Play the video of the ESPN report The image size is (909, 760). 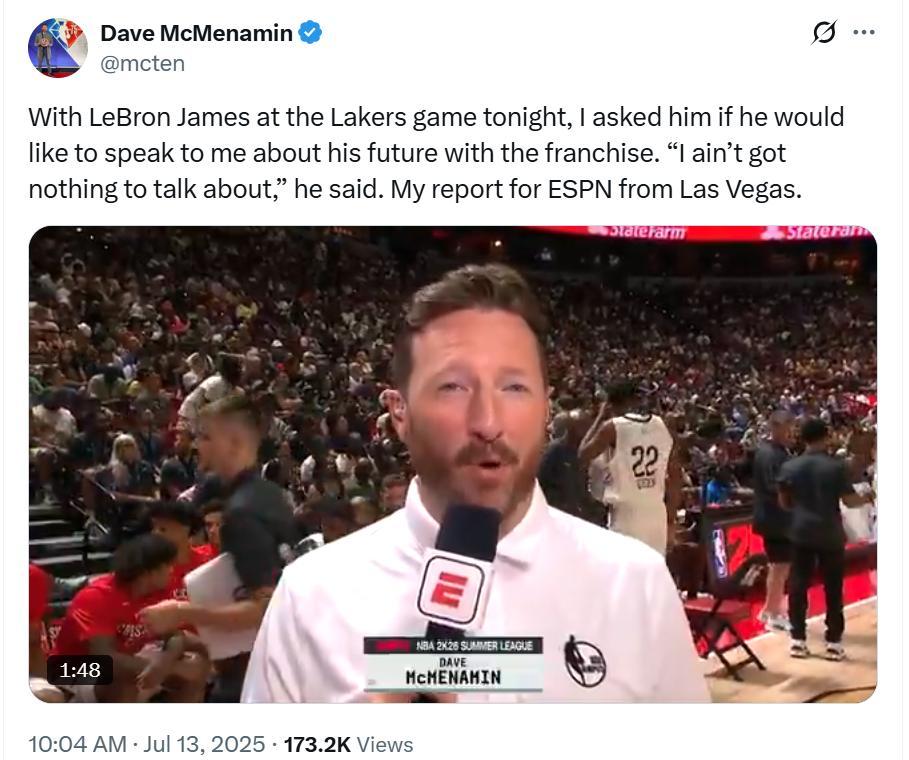pyautogui.click(x=453, y=464)
